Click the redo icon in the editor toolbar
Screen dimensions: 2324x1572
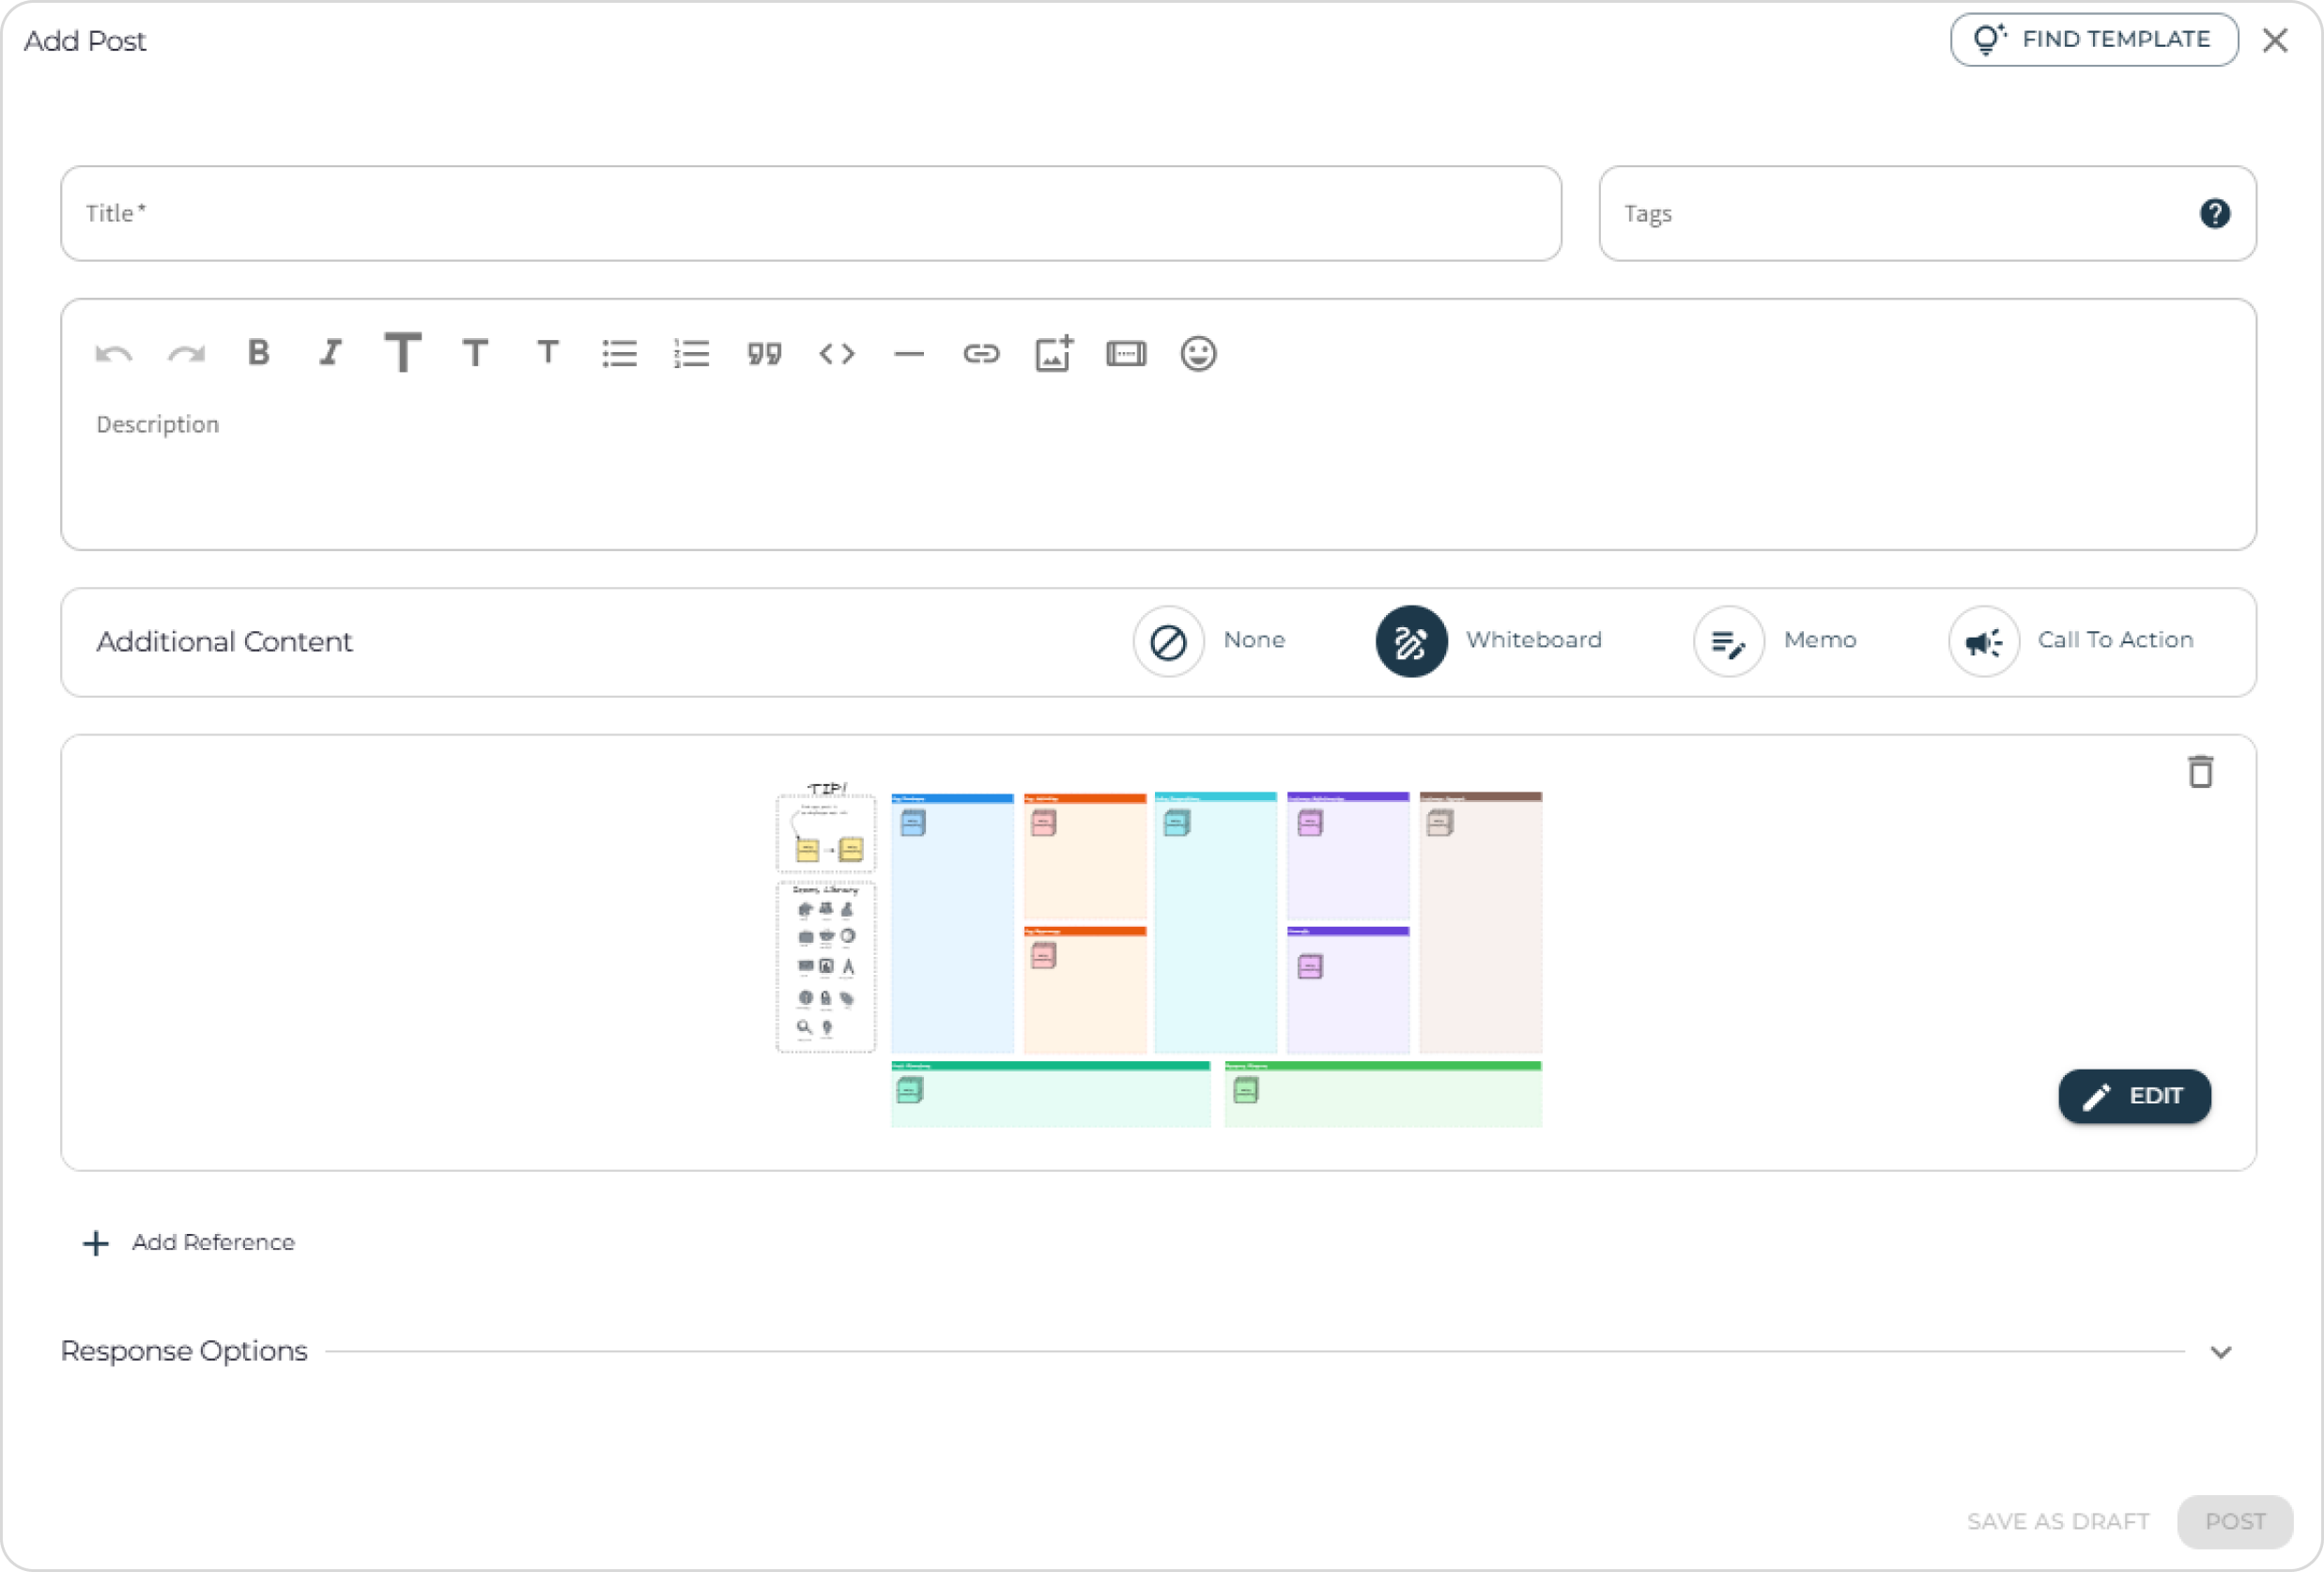point(185,353)
